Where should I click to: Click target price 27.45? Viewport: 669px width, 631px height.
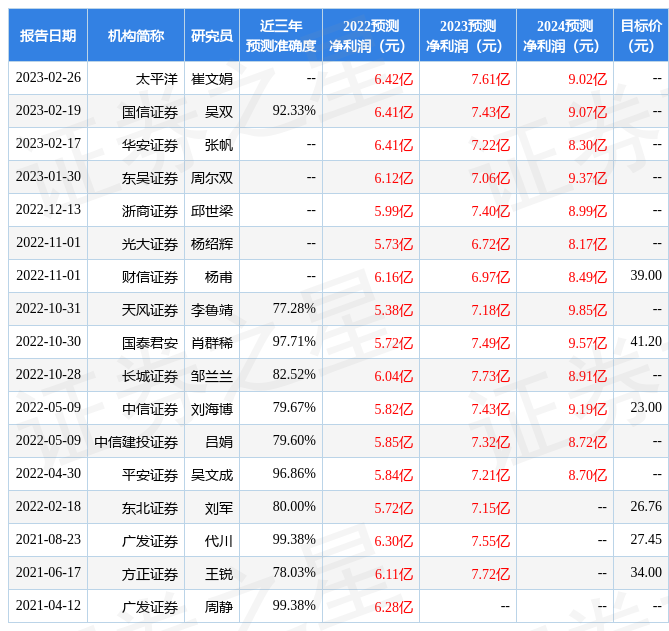pos(646,539)
